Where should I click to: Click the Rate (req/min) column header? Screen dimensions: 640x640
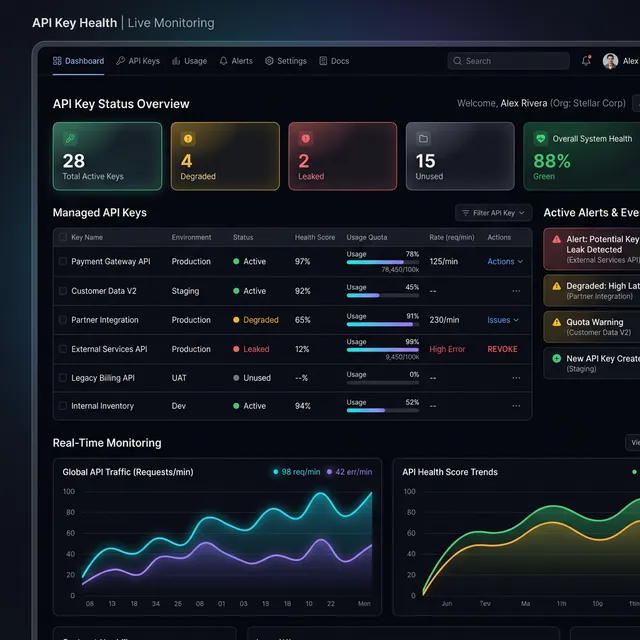[x=452, y=237]
